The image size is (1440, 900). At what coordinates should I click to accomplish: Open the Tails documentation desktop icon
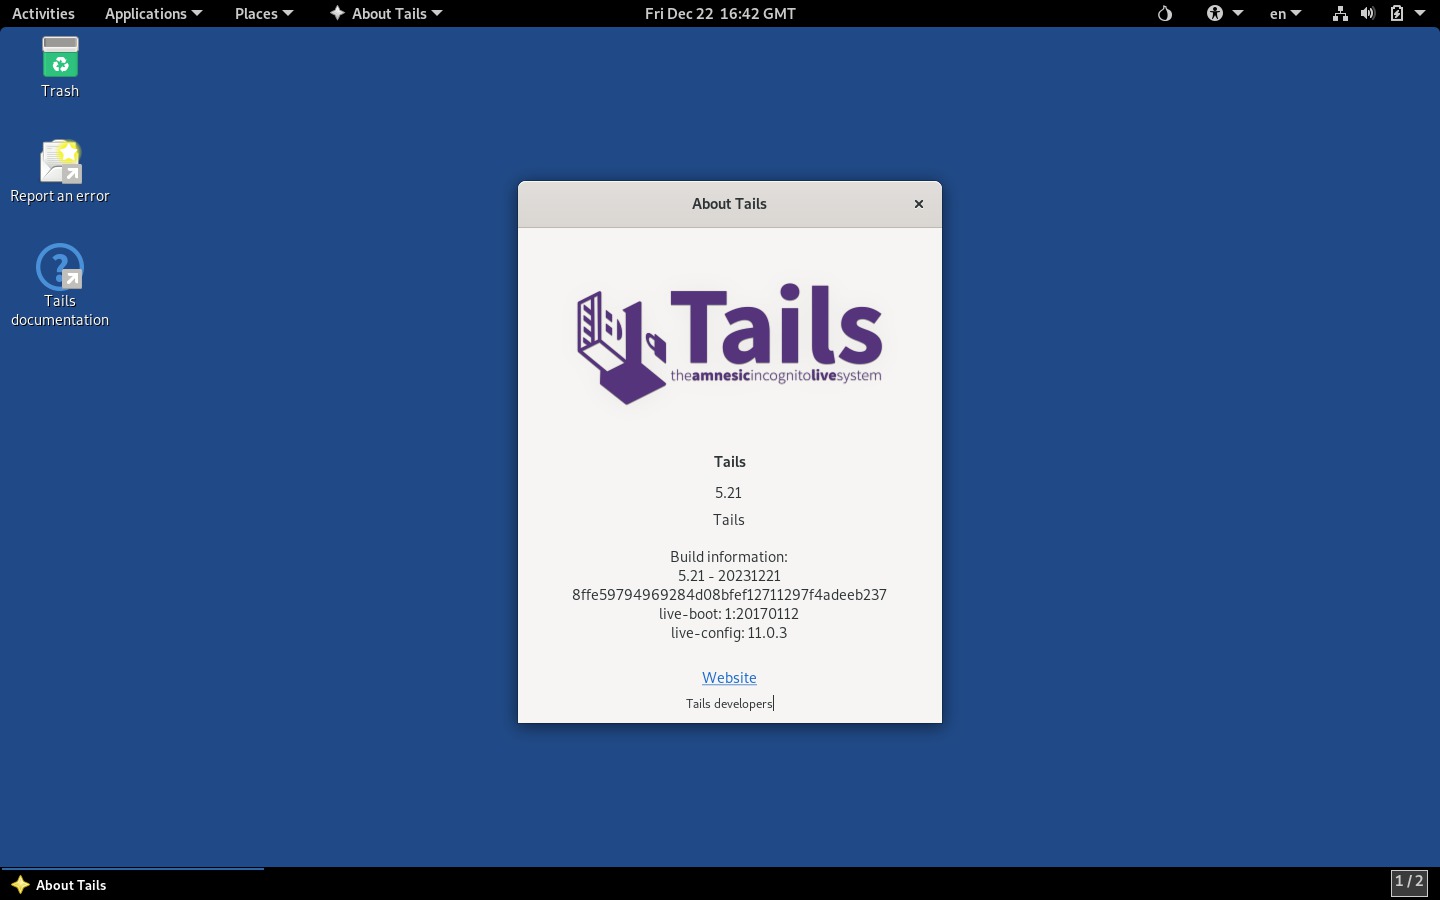tap(60, 268)
